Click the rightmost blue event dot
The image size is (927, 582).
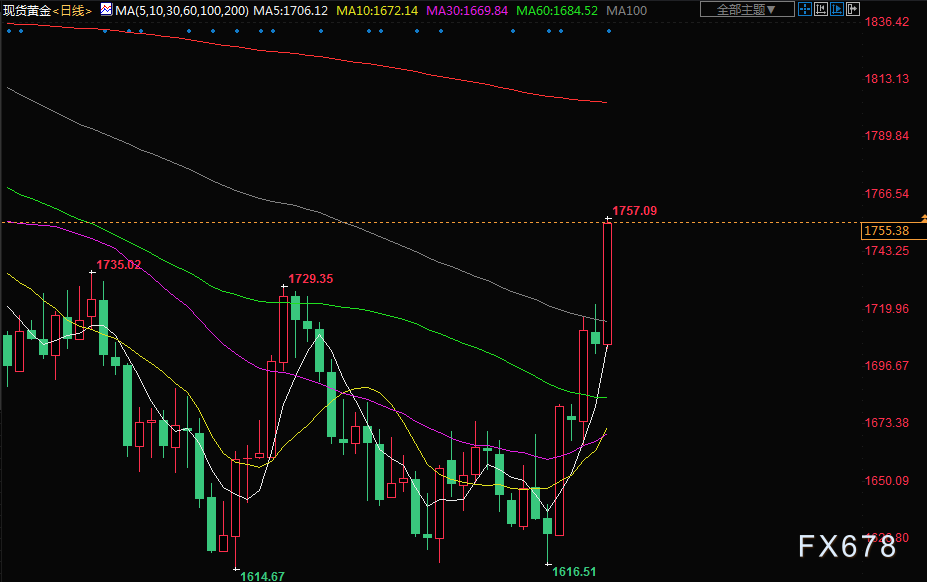[x=609, y=30]
